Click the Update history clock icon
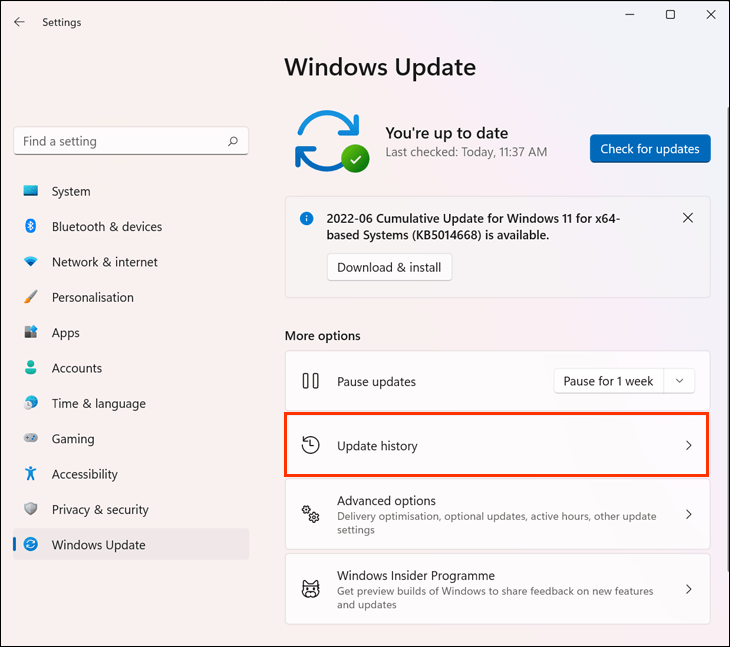 (x=311, y=445)
